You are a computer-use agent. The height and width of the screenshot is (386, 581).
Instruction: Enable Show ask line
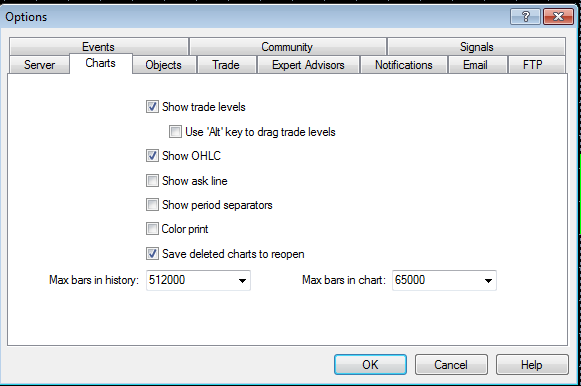pyautogui.click(x=152, y=181)
